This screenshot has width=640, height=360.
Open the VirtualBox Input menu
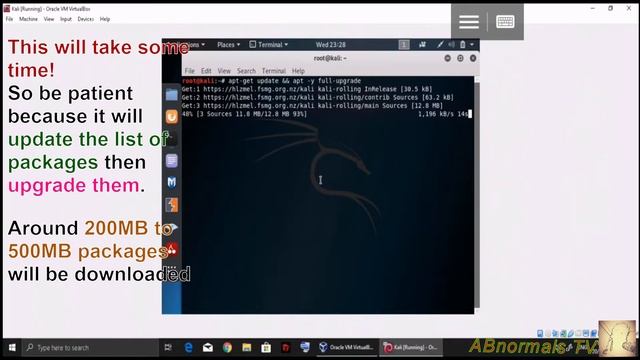[x=66, y=19]
